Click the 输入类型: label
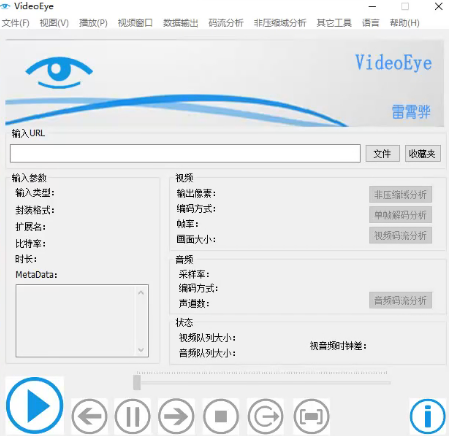Viewport: 449px width, 436px height. tap(35, 193)
